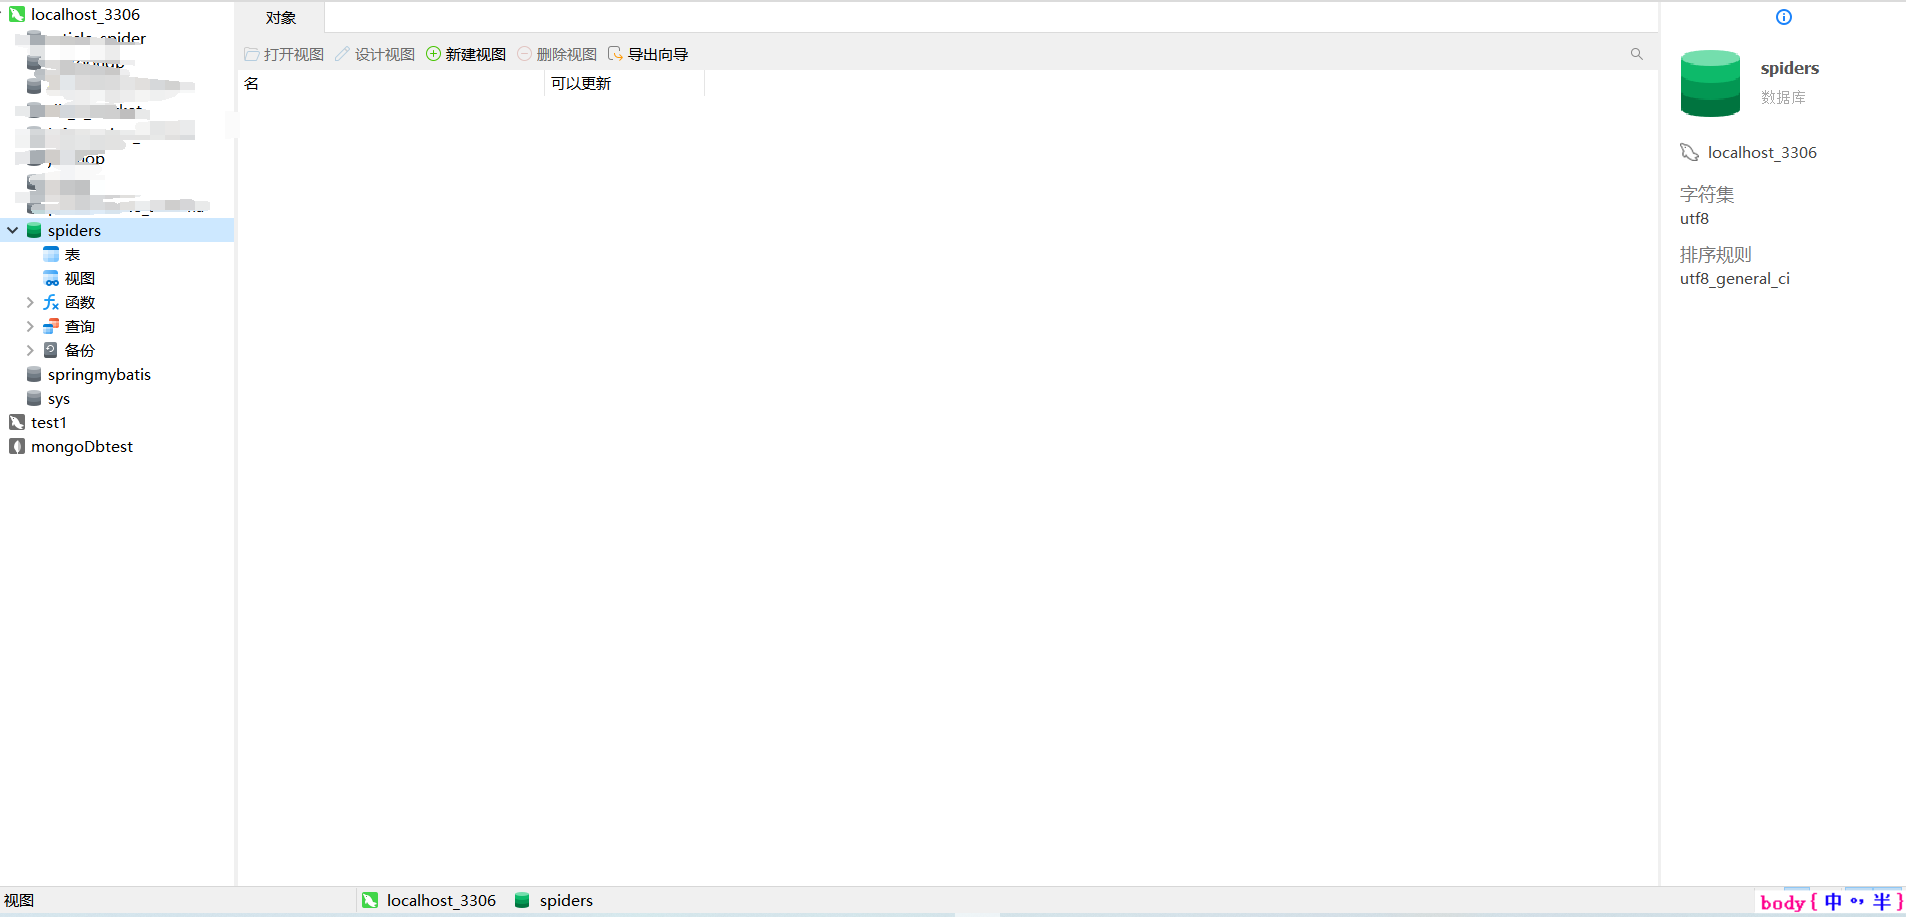This screenshot has width=1906, height=917.
Task: Click 新建视图 (New View) button
Action: [x=466, y=54]
